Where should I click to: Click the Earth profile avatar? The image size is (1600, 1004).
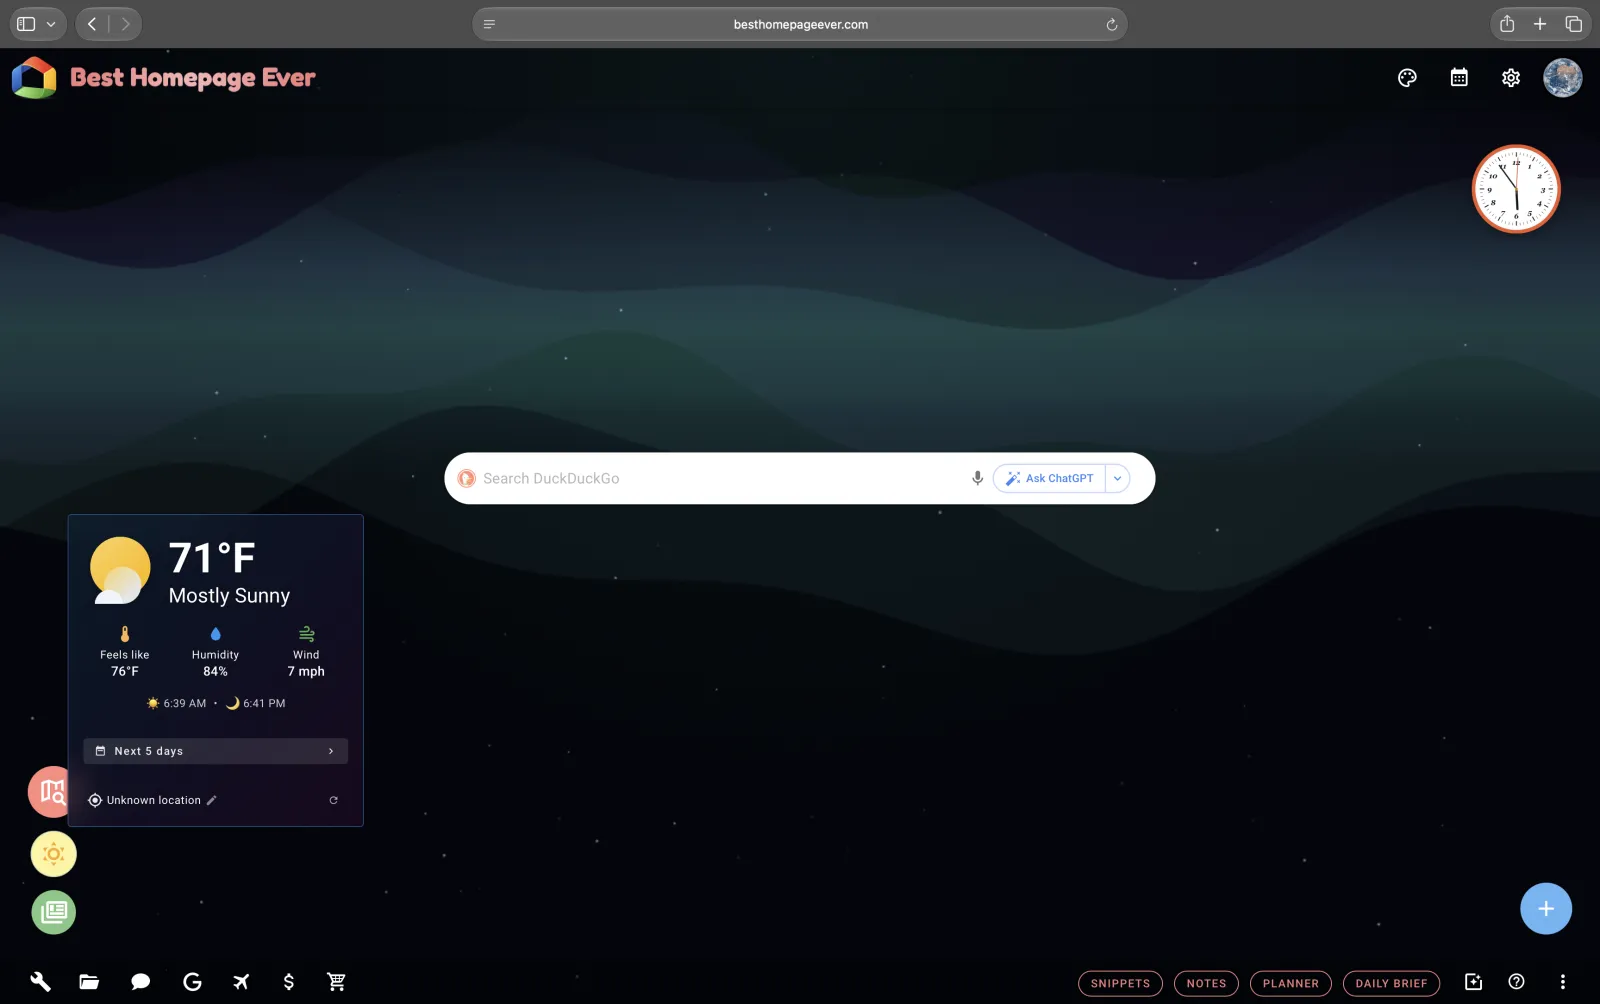point(1562,78)
